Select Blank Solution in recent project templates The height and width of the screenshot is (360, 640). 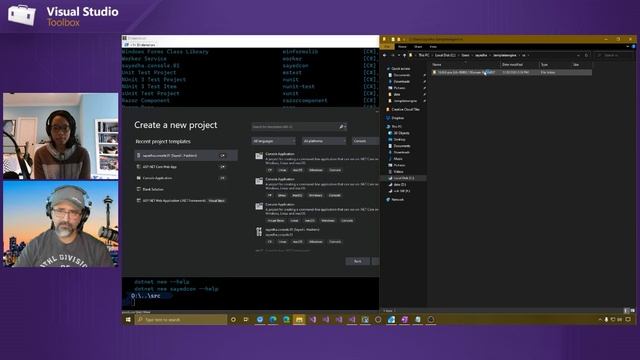coord(186,189)
